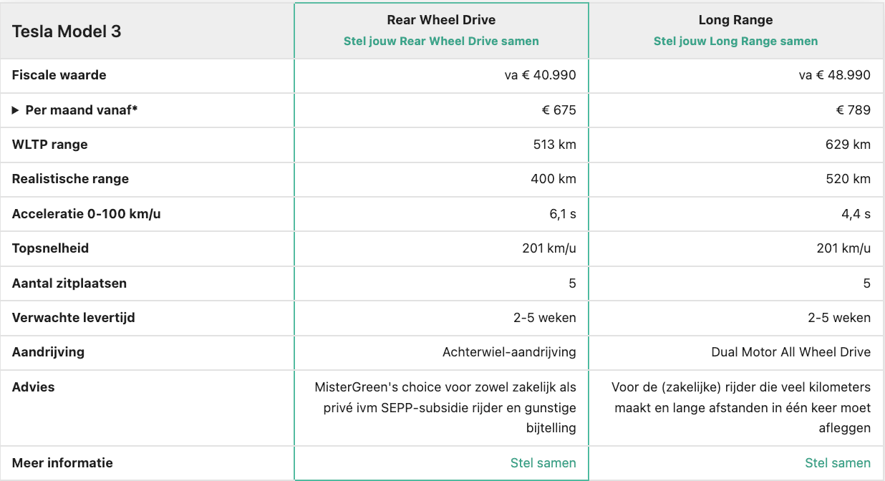Click the Long Range price va € 48.990
The width and height of the screenshot is (885, 481).
[834, 75]
